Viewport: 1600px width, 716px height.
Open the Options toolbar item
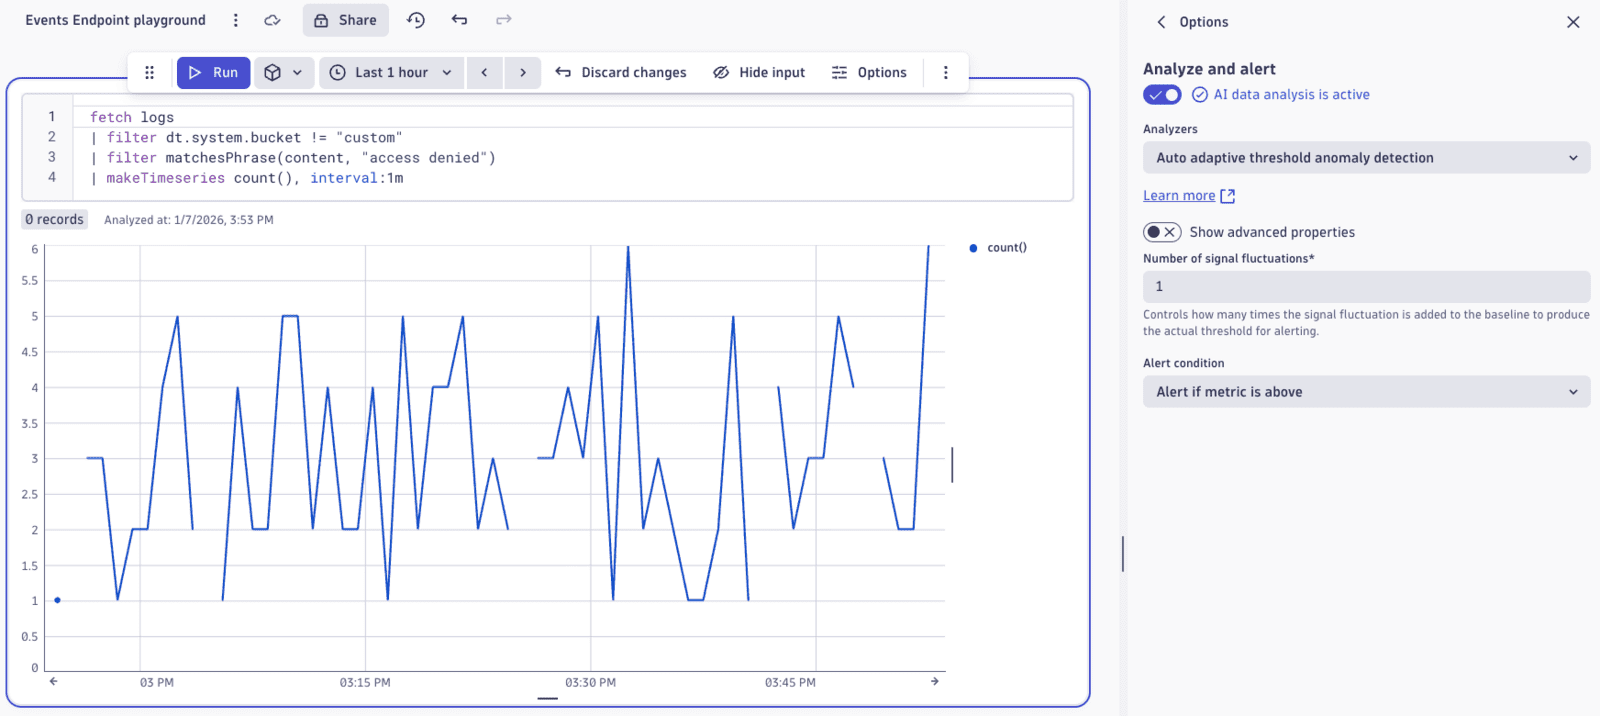click(x=869, y=73)
